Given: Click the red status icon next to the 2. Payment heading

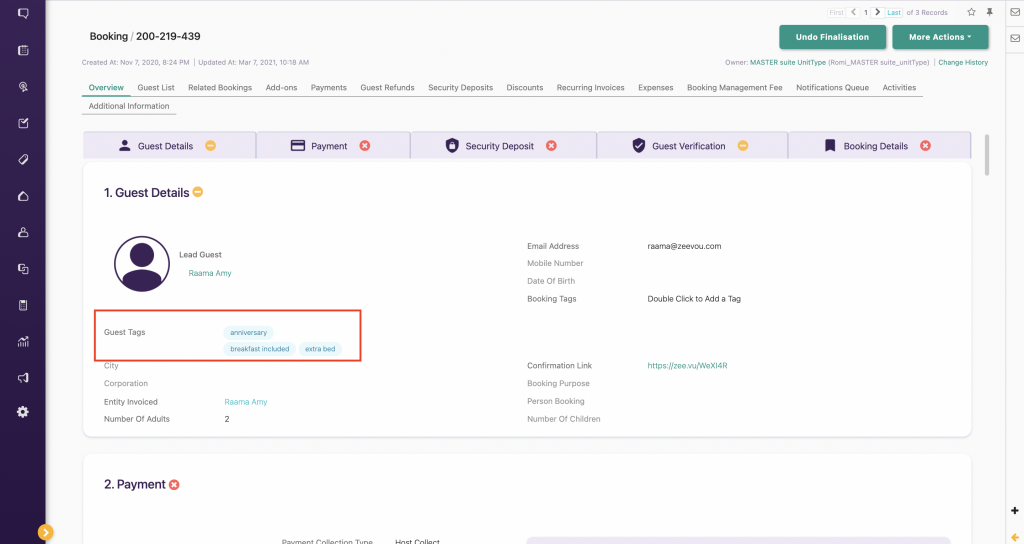Looking at the screenshot, I should pyautogui.click(x=174, y=485).
